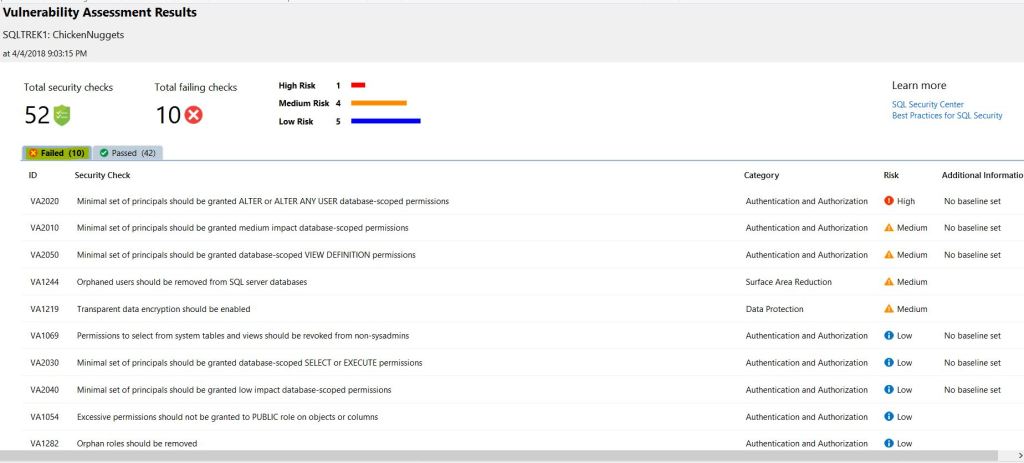1024x463 pixels.
Task: Click the green shield icon beside 52
Action: [62, 115]
